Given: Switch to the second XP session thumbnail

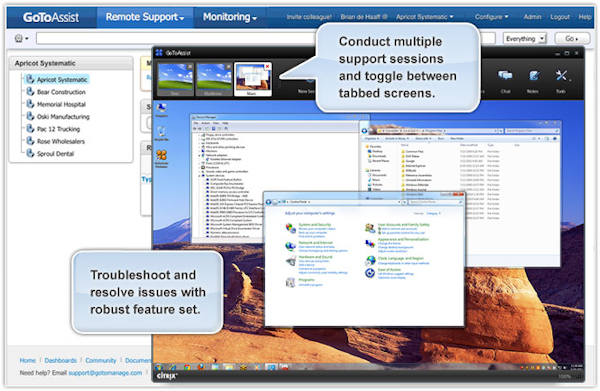Looking at the screenshot, I should [214, 80].
